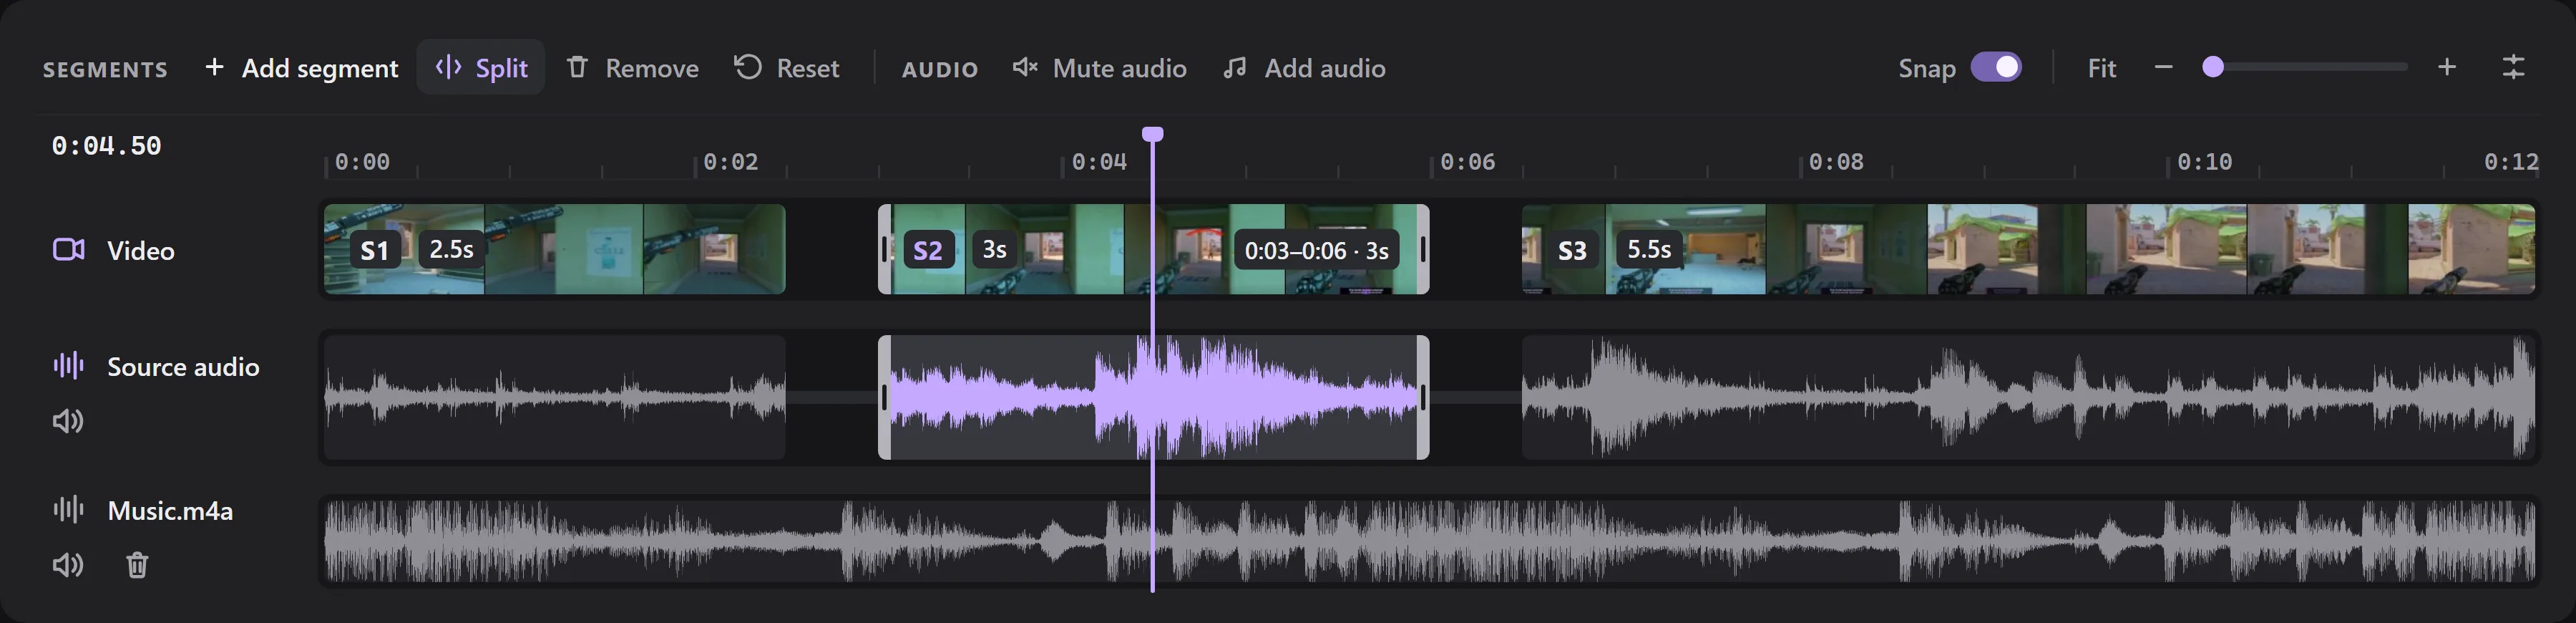Image resolution: width=2576 pixels, height=623 pixels.
Task: Click the Add segment button
Action: click(301, 68)
